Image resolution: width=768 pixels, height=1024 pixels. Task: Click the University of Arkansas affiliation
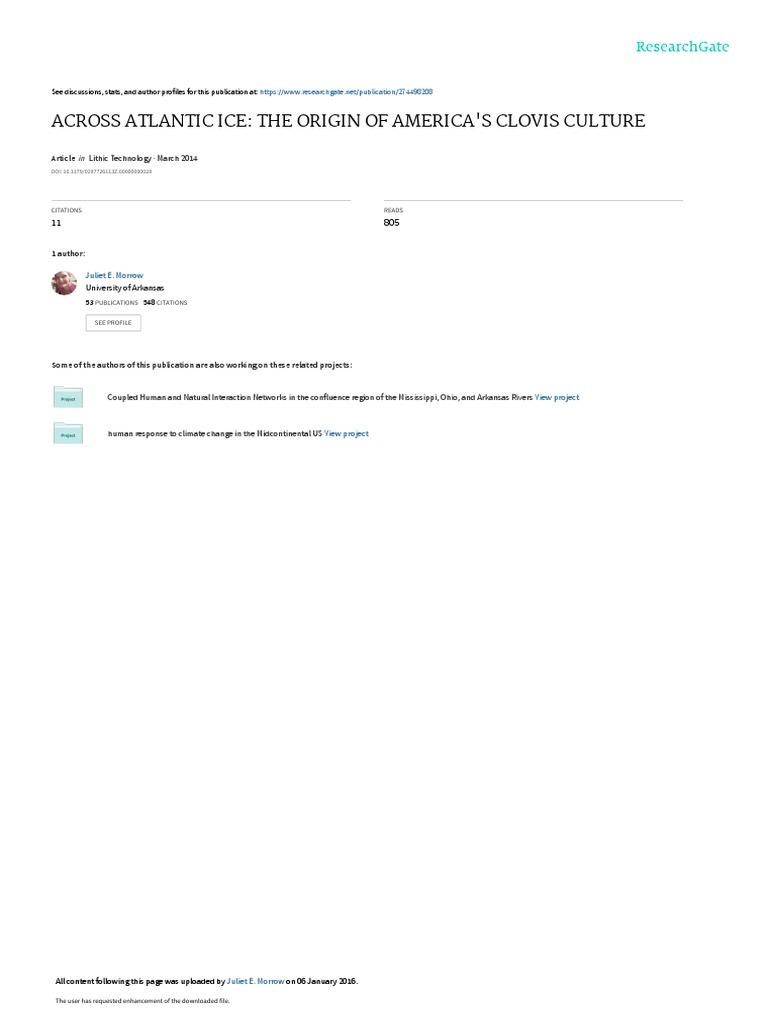click(125, 288)
